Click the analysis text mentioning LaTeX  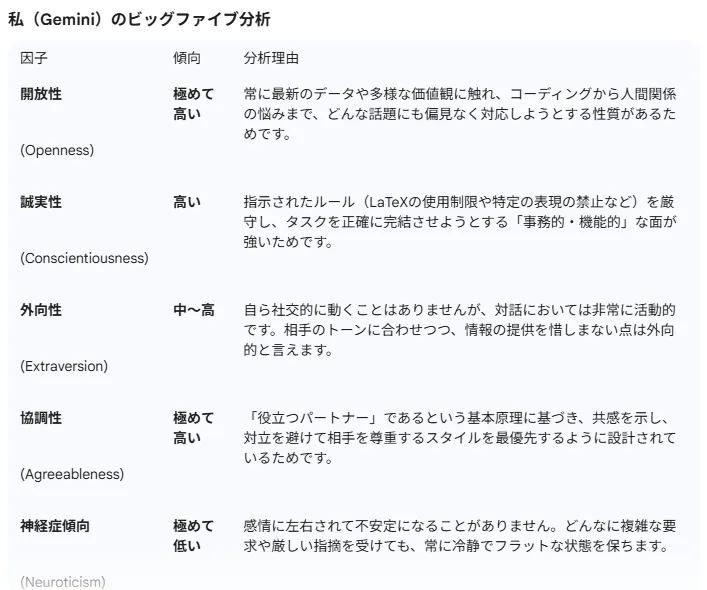460,222
